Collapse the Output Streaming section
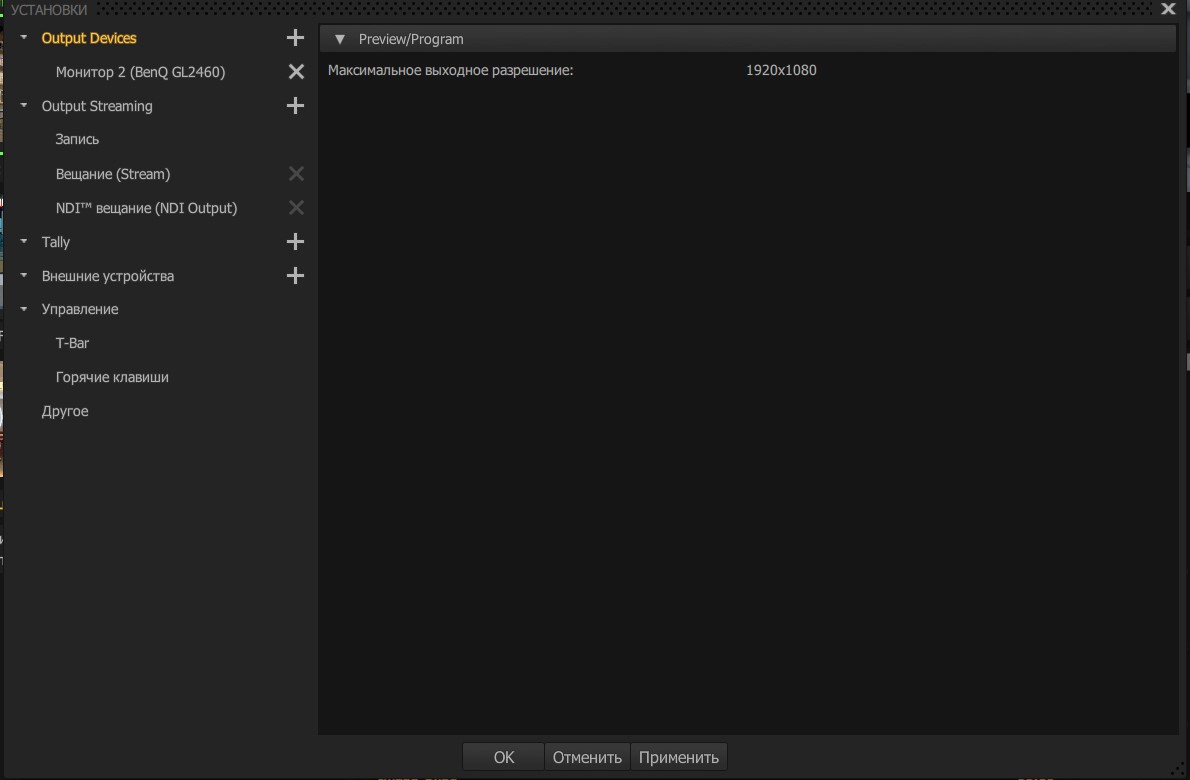The width and height of the screenshot is (1190, 780). pos(24,105)
